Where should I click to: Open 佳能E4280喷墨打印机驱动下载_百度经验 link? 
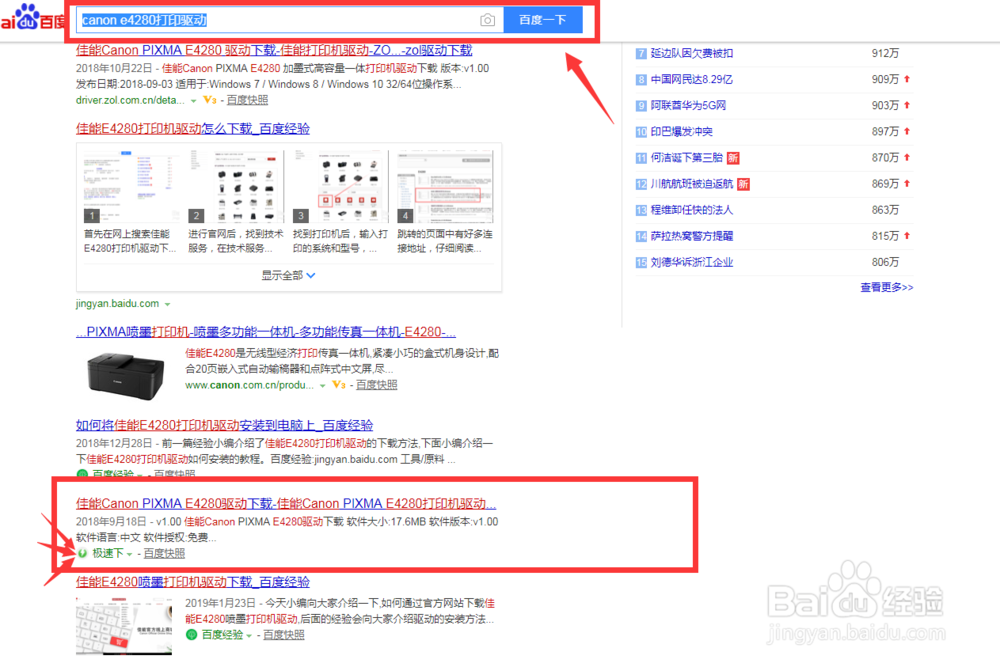pyautogui.click(x=193, y=582)
